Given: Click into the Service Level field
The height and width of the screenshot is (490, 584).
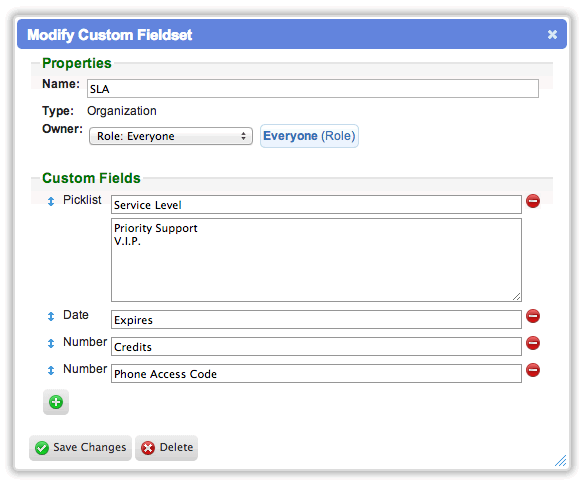Looking at the screenshot, I should tap(316, 204).
